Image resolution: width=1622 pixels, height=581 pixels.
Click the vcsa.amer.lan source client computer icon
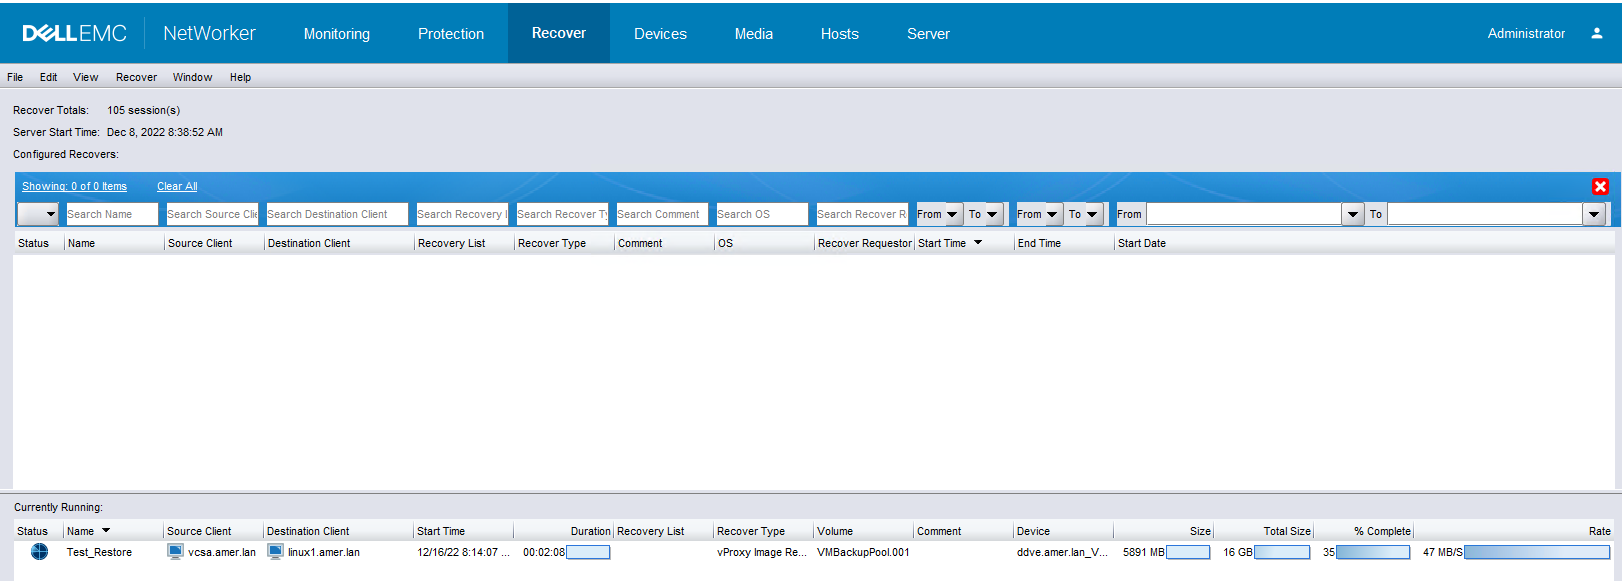click(x=175, y=552)
